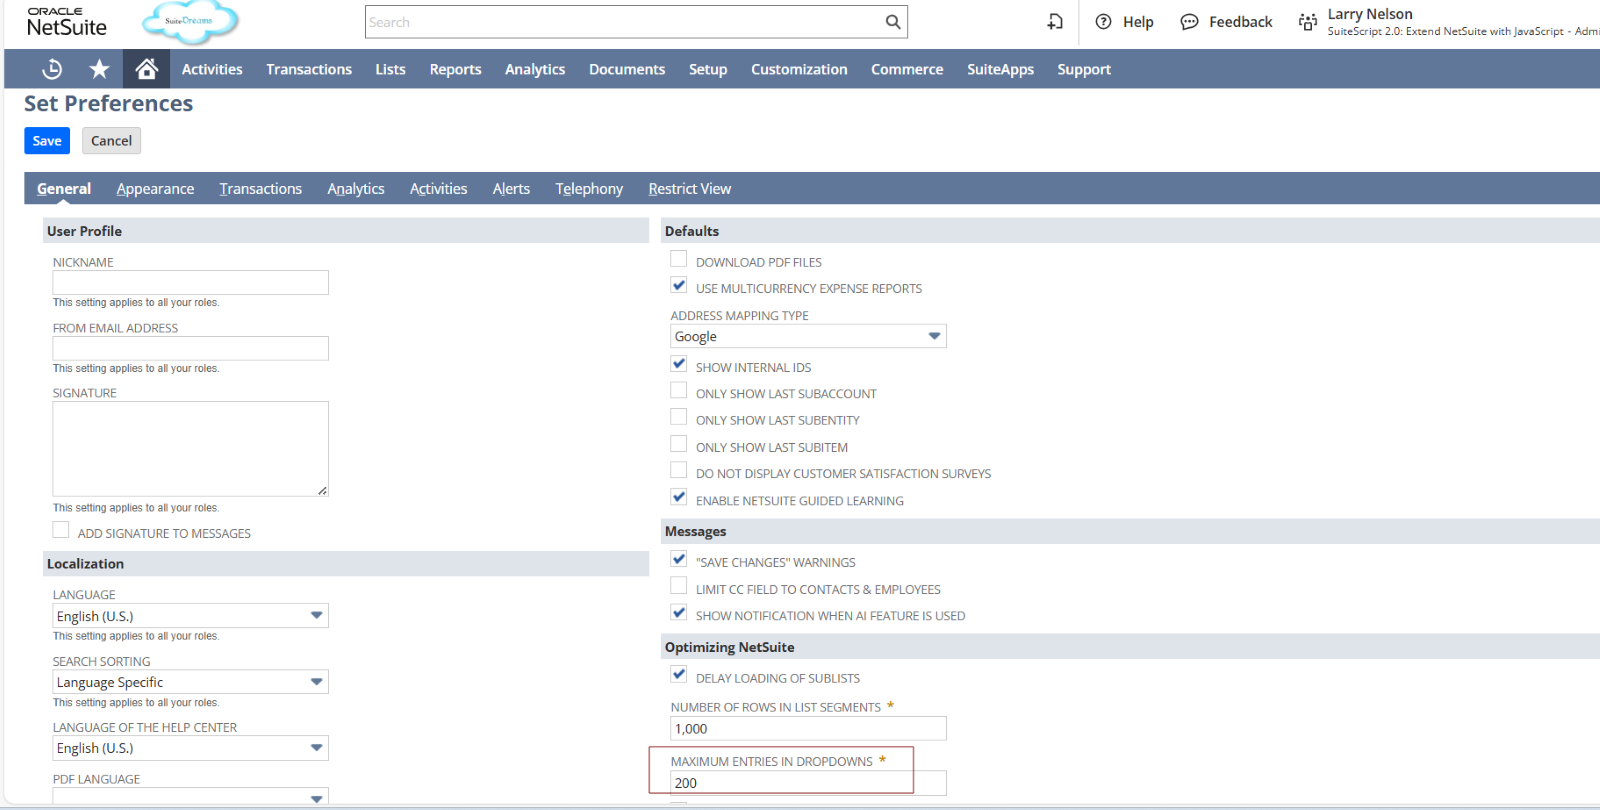Enable Download PDF Files checkbox
Screen dimensions: 1600x810
[x=679, y=259]
